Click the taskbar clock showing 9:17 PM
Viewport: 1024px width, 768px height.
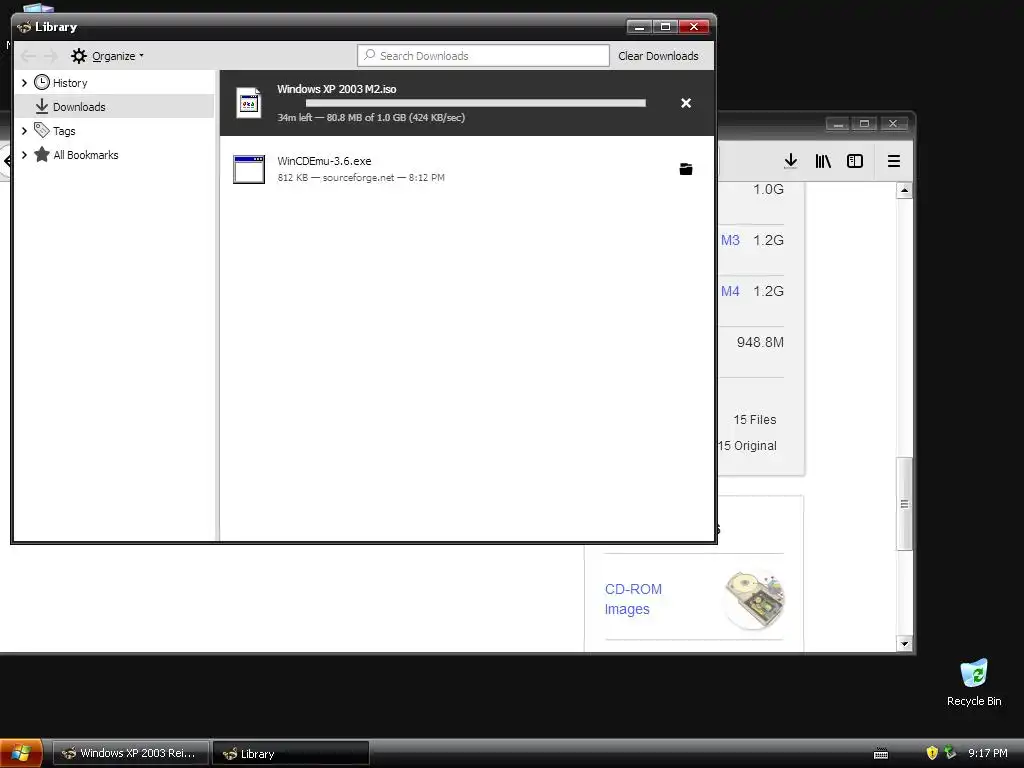tap(987, 753)
